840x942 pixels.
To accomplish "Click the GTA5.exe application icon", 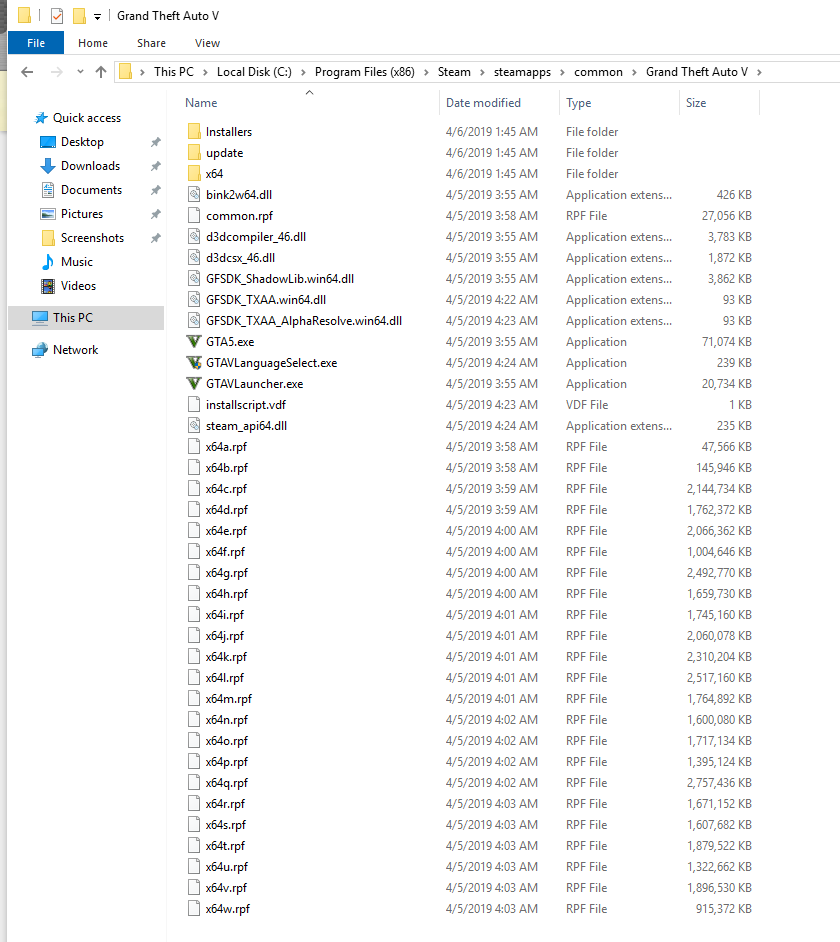I will 193,342.
